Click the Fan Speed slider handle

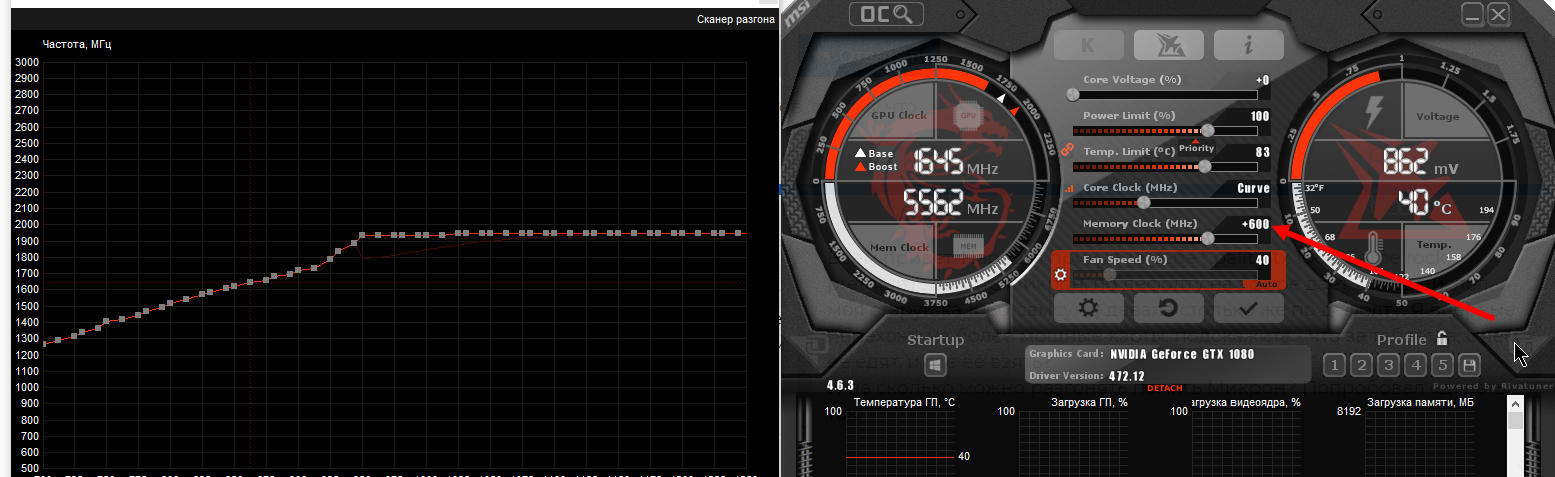pos(1109,274)
